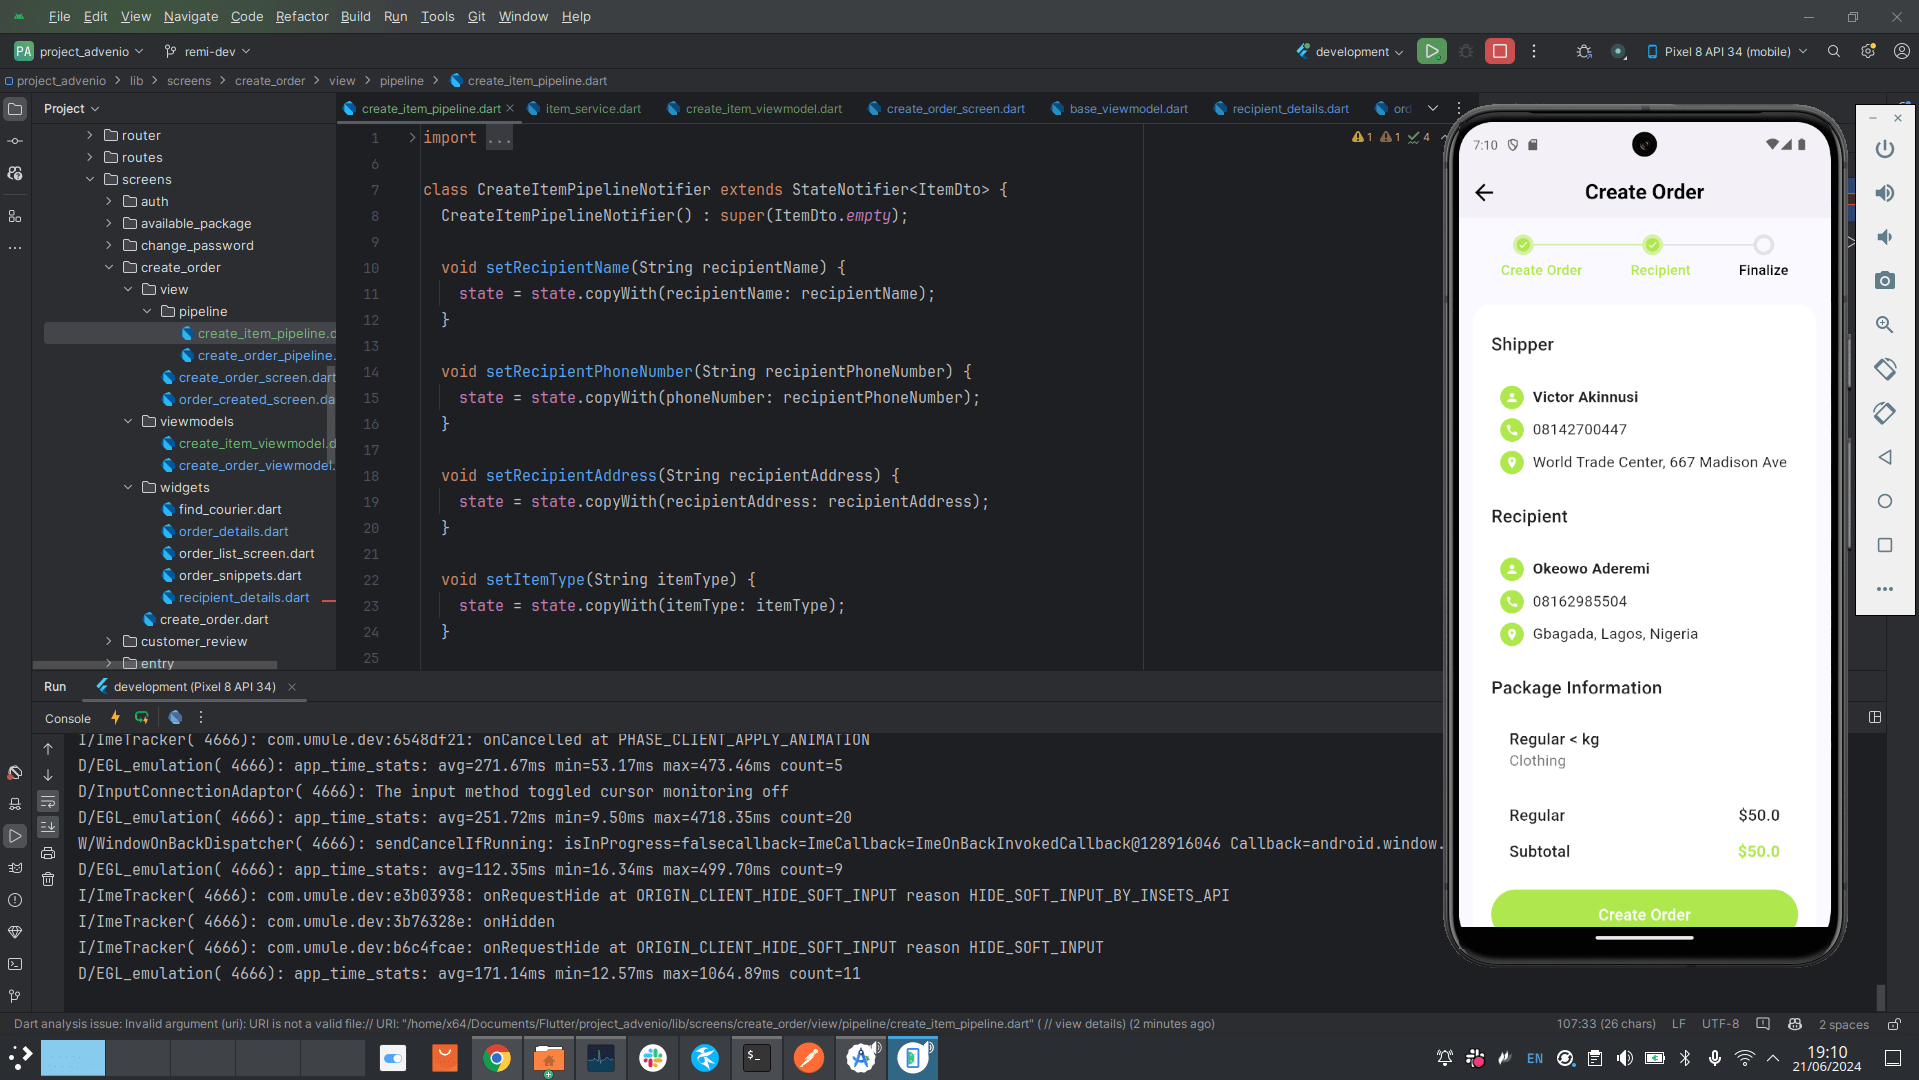Open create_item_viewmodel.dart in project tree

(248, 443)
